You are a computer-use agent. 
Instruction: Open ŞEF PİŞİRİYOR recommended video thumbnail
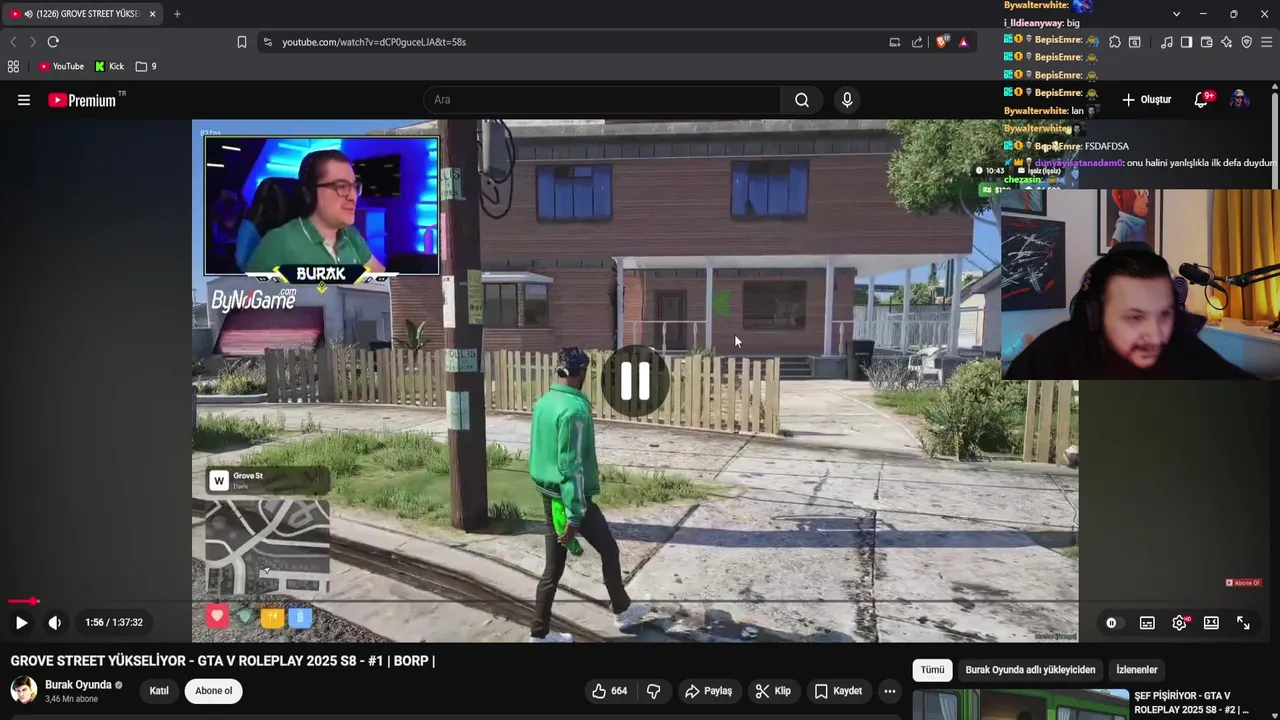[x=1021, y=704]
